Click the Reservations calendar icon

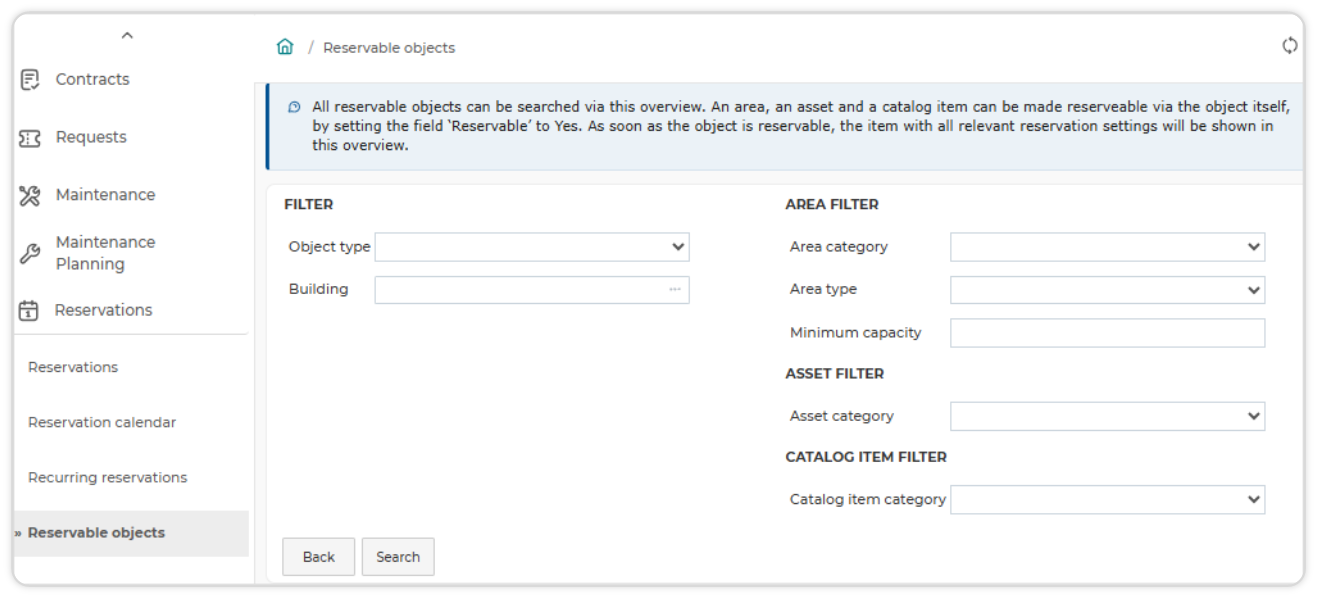tap(29, 311)
